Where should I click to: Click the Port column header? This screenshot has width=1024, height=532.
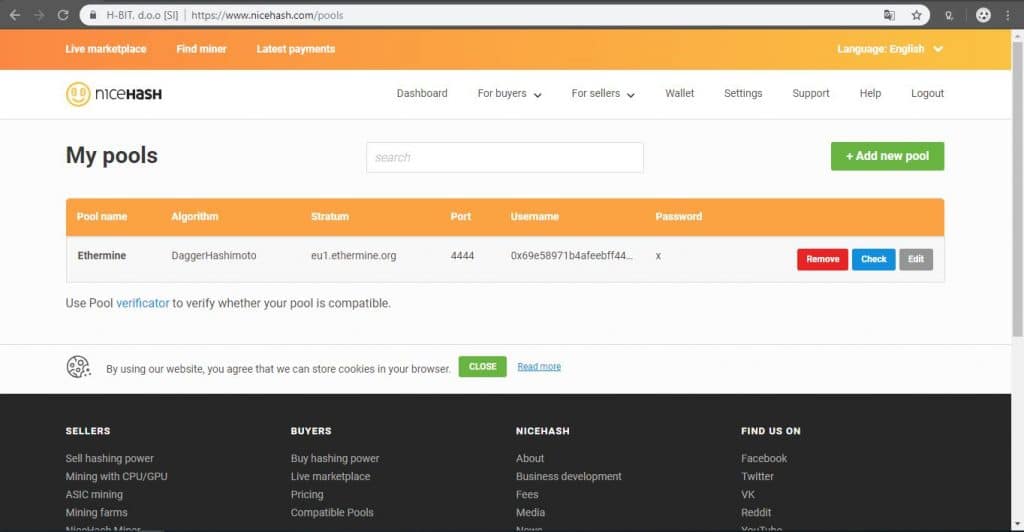point(460,217)
